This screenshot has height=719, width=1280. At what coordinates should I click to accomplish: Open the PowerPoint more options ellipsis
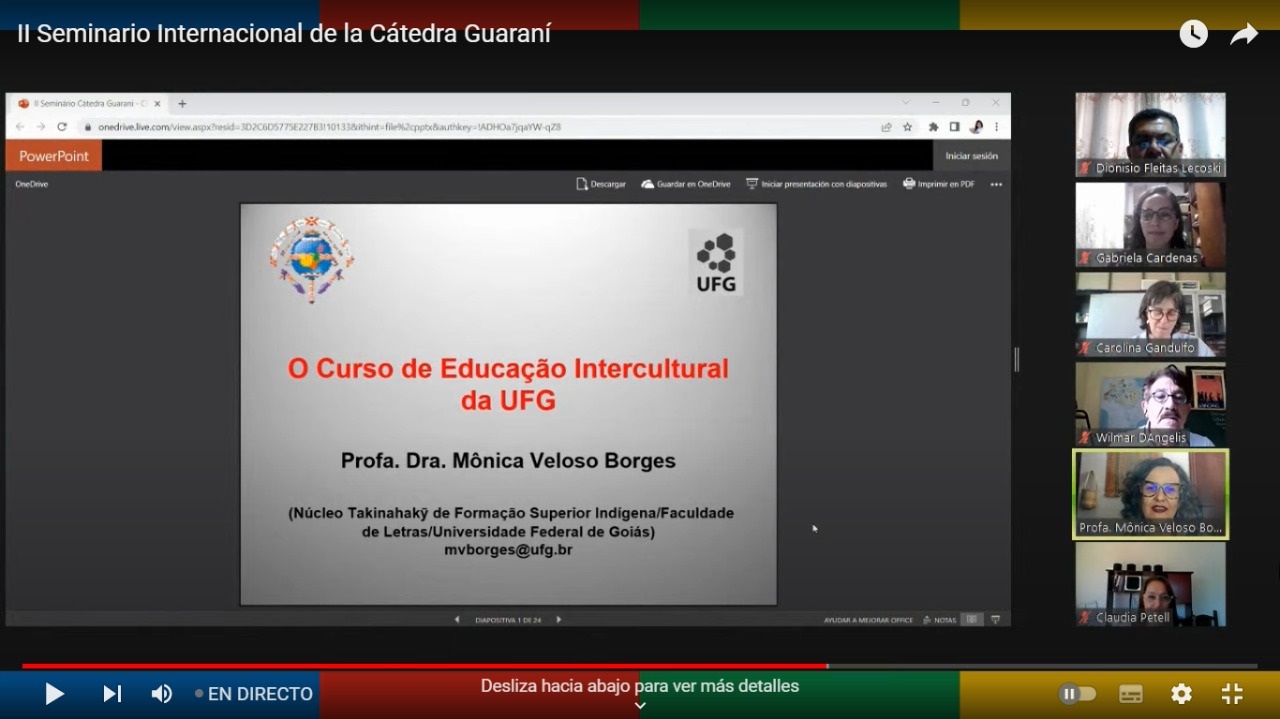(996, 184)
